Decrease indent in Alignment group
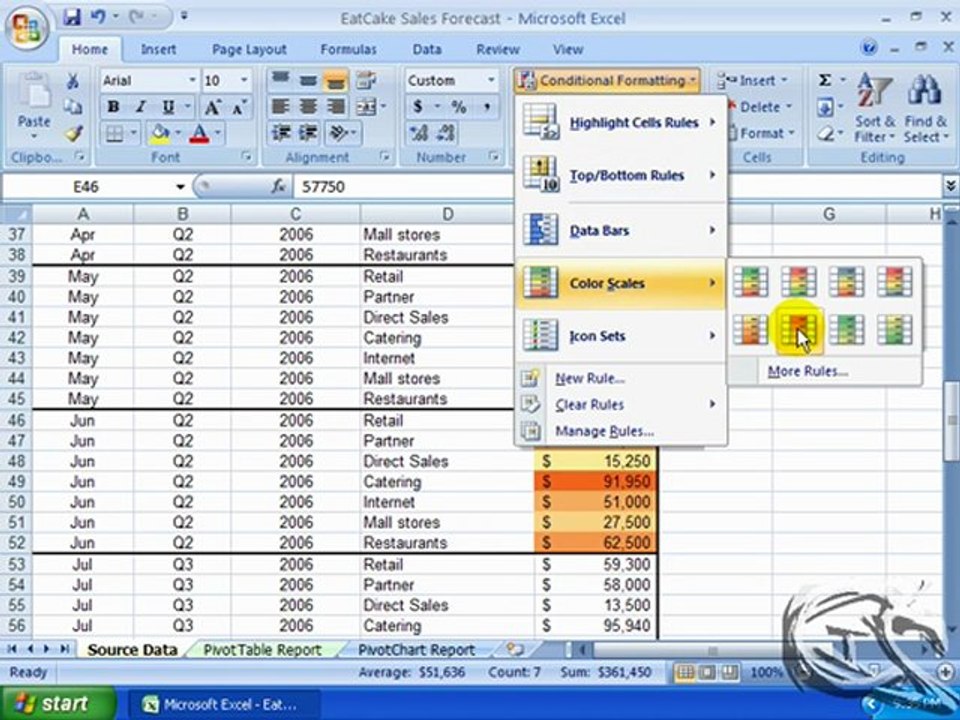The height and width of the screenshot is (720, 960). (x=281, y=133)
